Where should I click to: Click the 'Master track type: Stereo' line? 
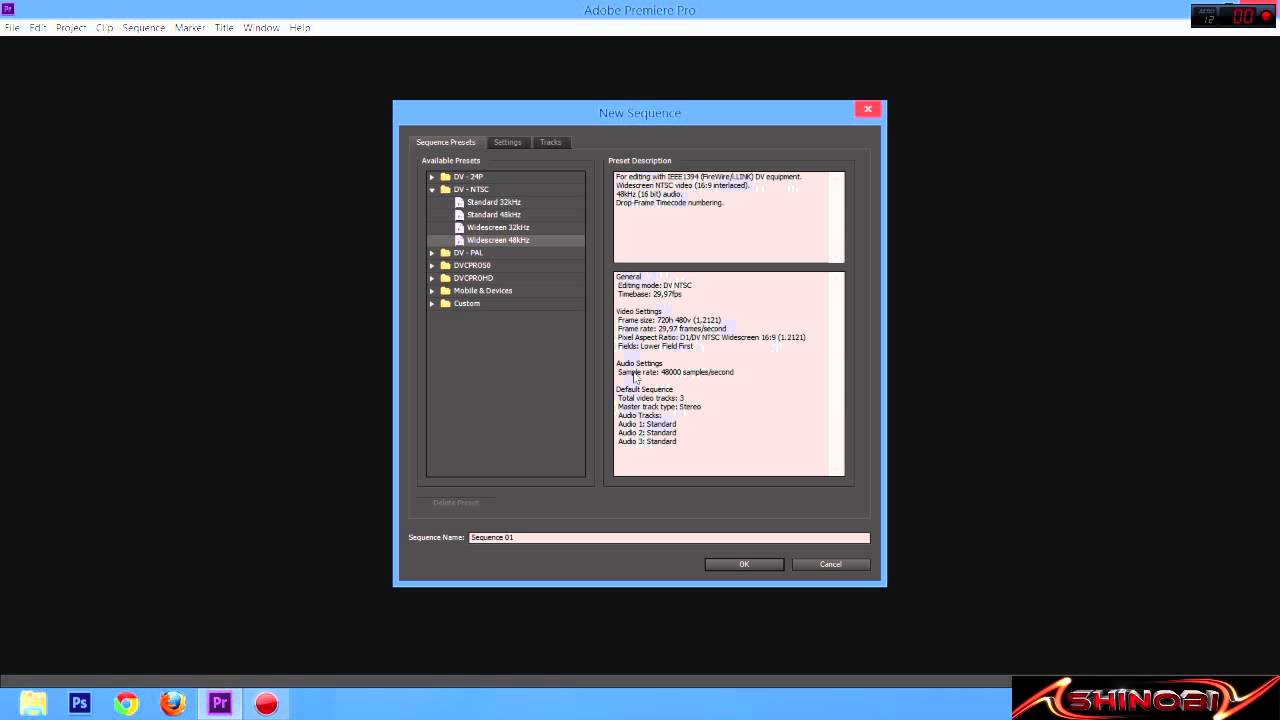click(x=659, y=407)
